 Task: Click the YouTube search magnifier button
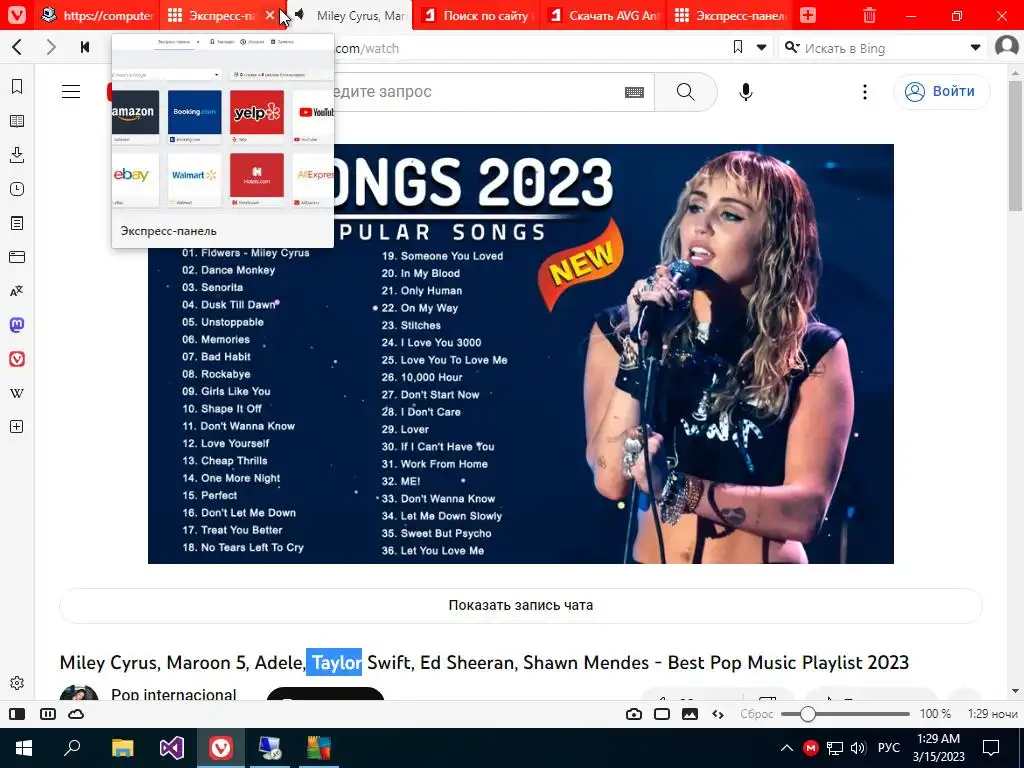(686, 91)
